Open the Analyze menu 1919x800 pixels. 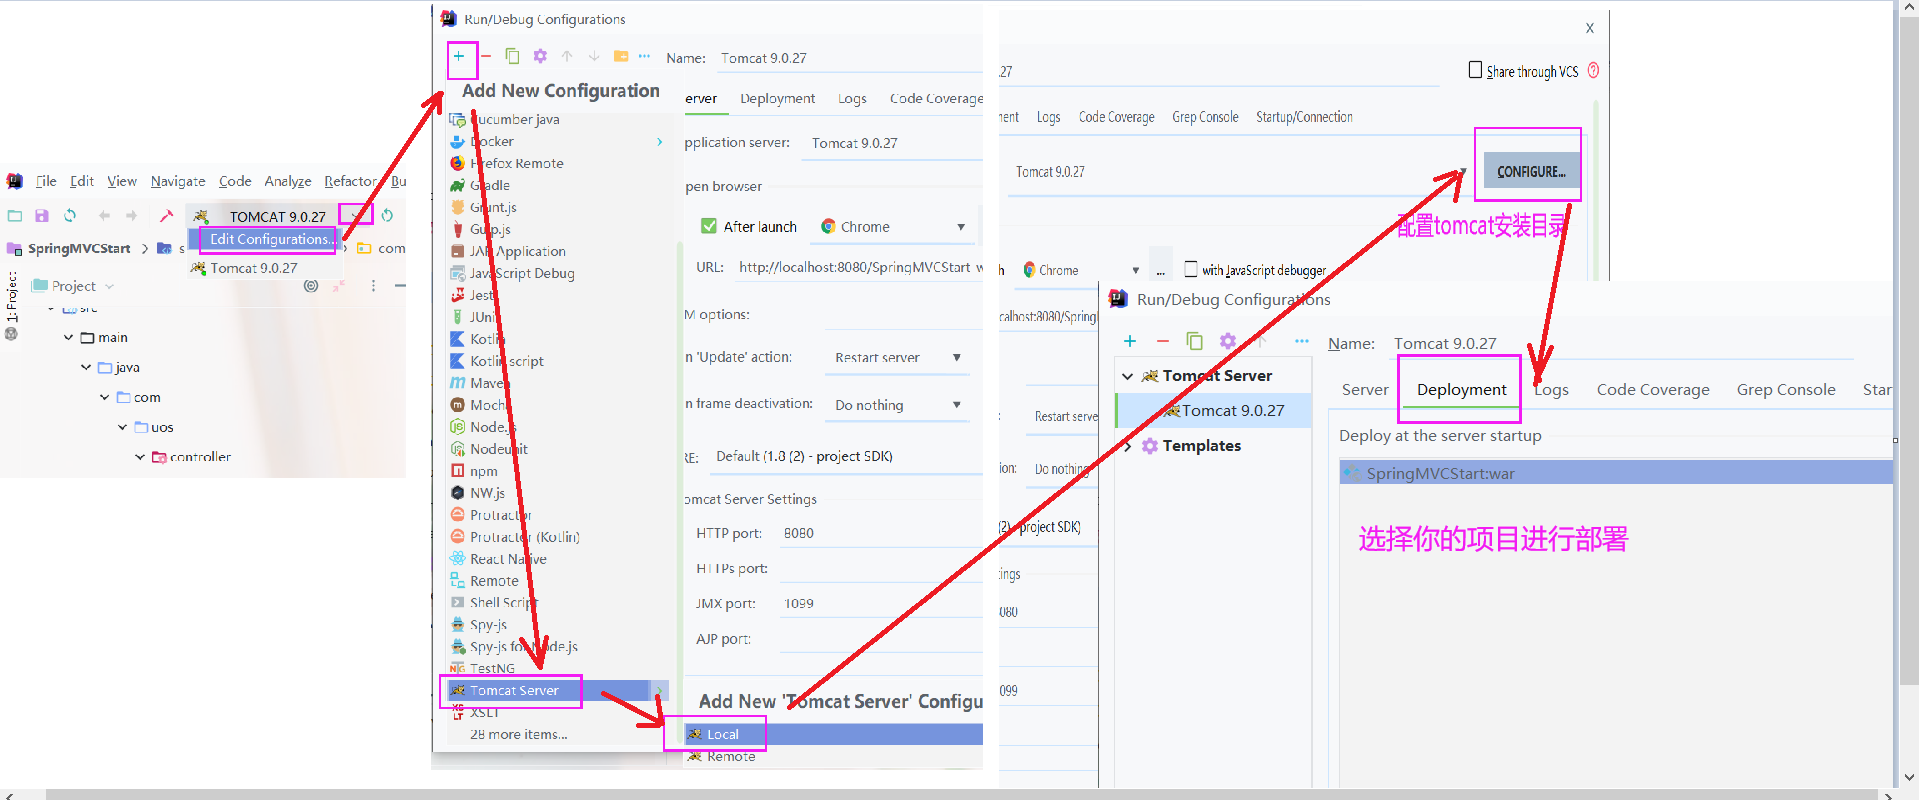288,181
